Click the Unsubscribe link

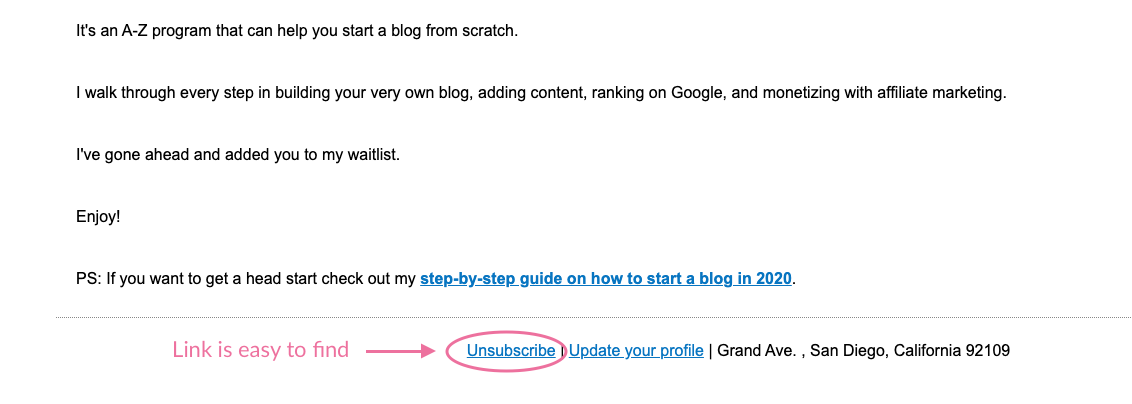click(x=511, y=351)
